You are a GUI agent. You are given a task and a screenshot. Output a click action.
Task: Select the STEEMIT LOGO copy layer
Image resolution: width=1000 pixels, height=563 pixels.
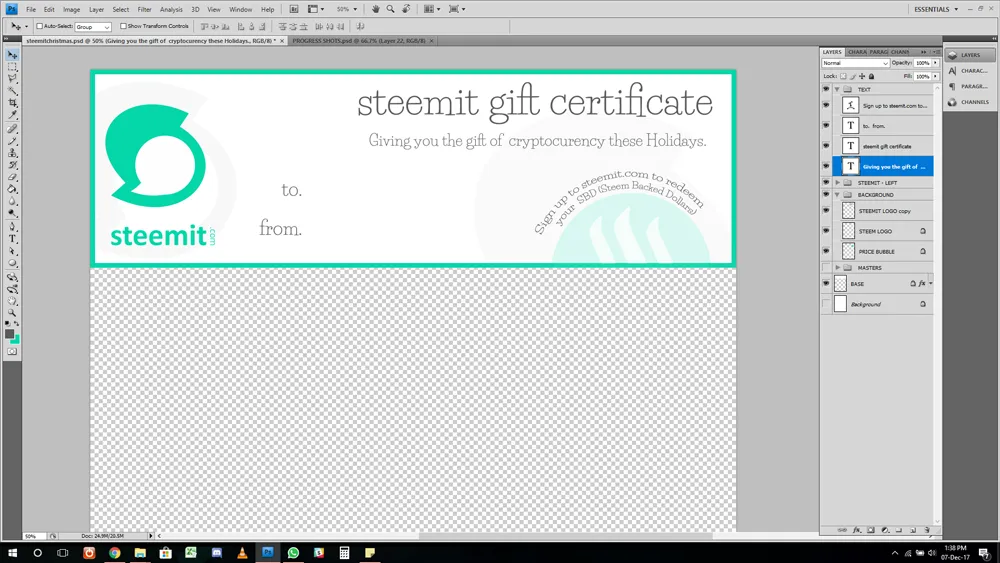coord(883,210)
